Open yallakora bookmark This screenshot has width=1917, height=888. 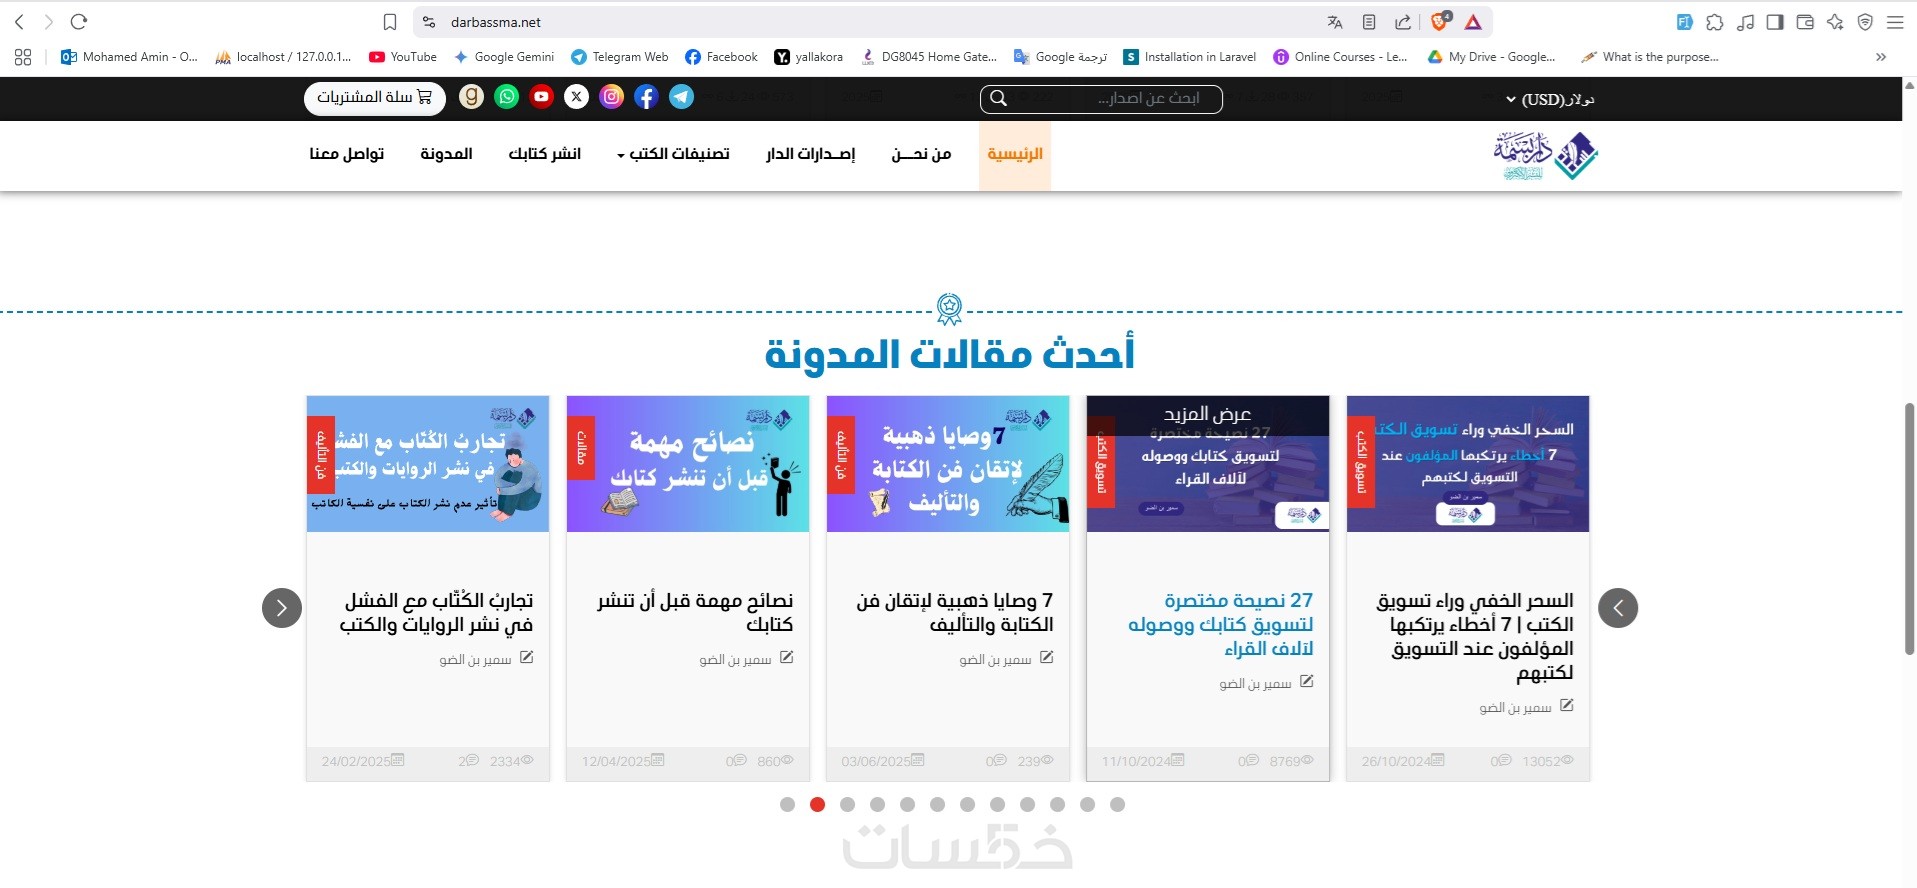click(x=809, y=57)
